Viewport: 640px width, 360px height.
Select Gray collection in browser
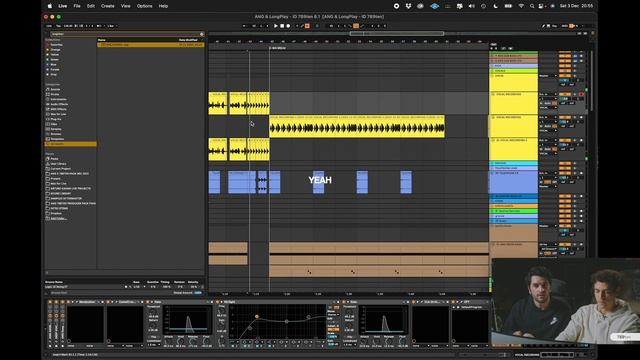(53, 74)
